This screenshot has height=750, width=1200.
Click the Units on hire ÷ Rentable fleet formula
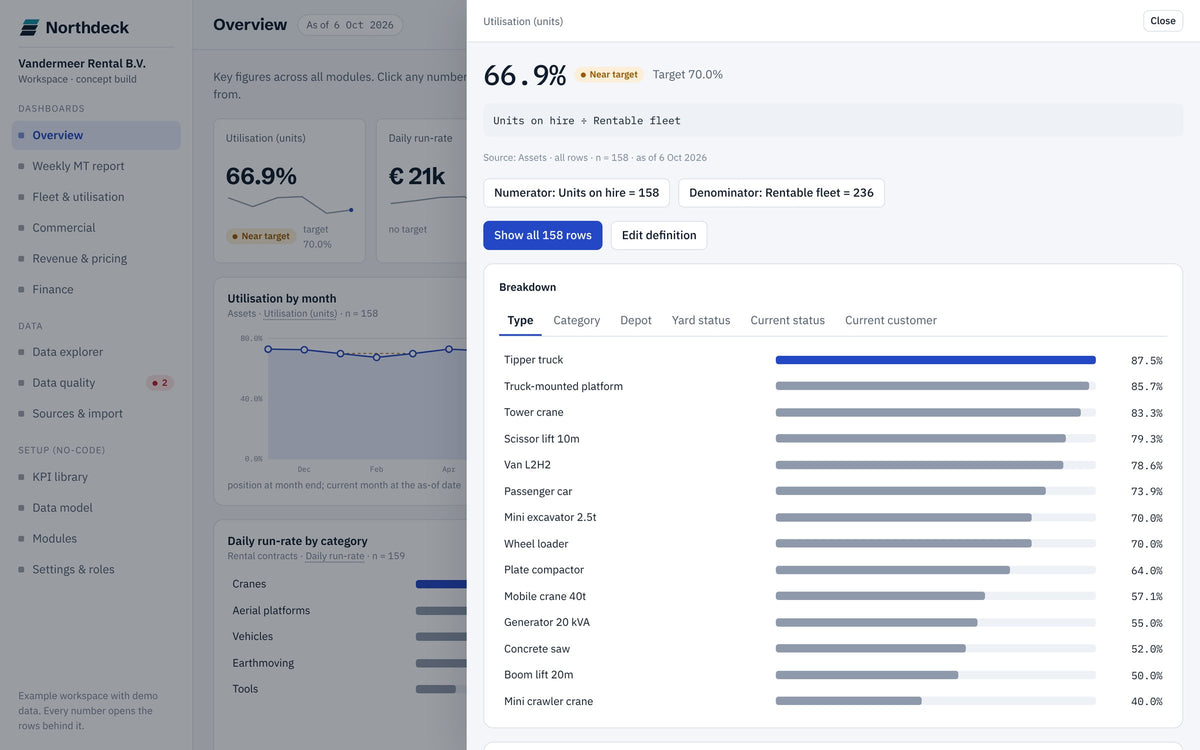[x=587, y=121]
